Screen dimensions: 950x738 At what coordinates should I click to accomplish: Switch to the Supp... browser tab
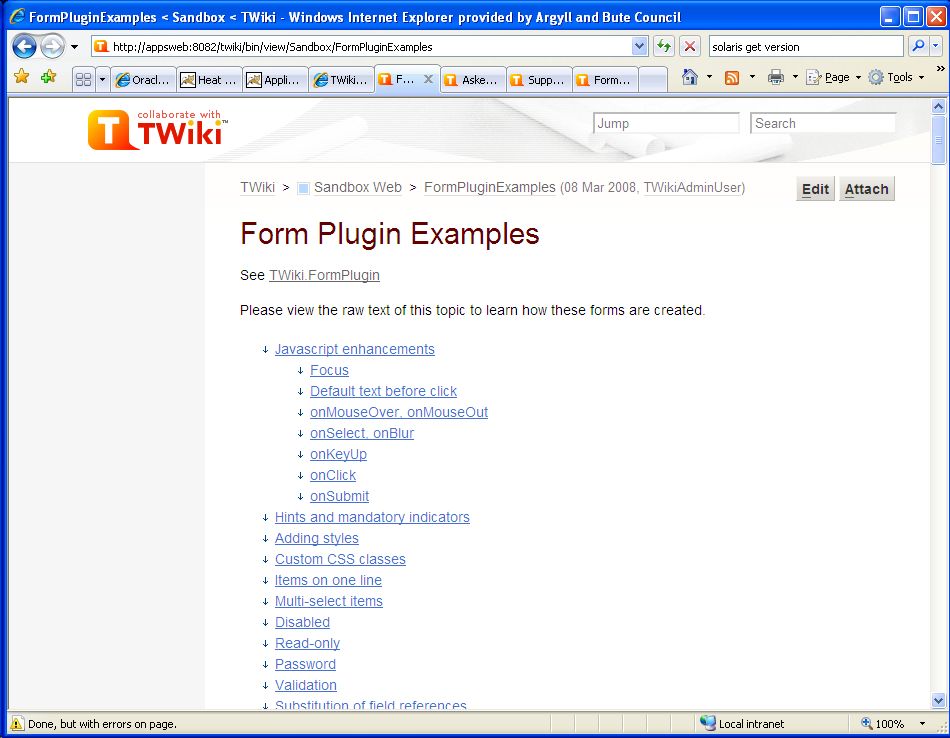coord(540,80)
